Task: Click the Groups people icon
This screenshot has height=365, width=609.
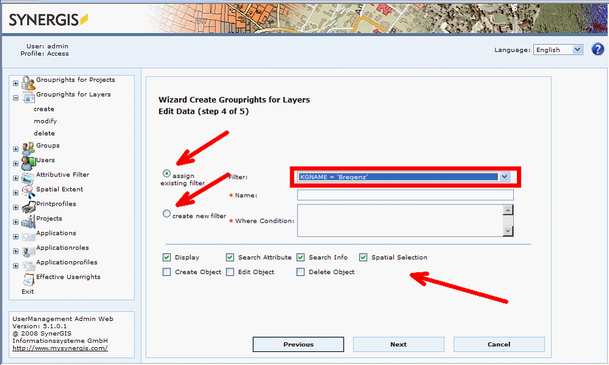Action: (x=28, y=148)
